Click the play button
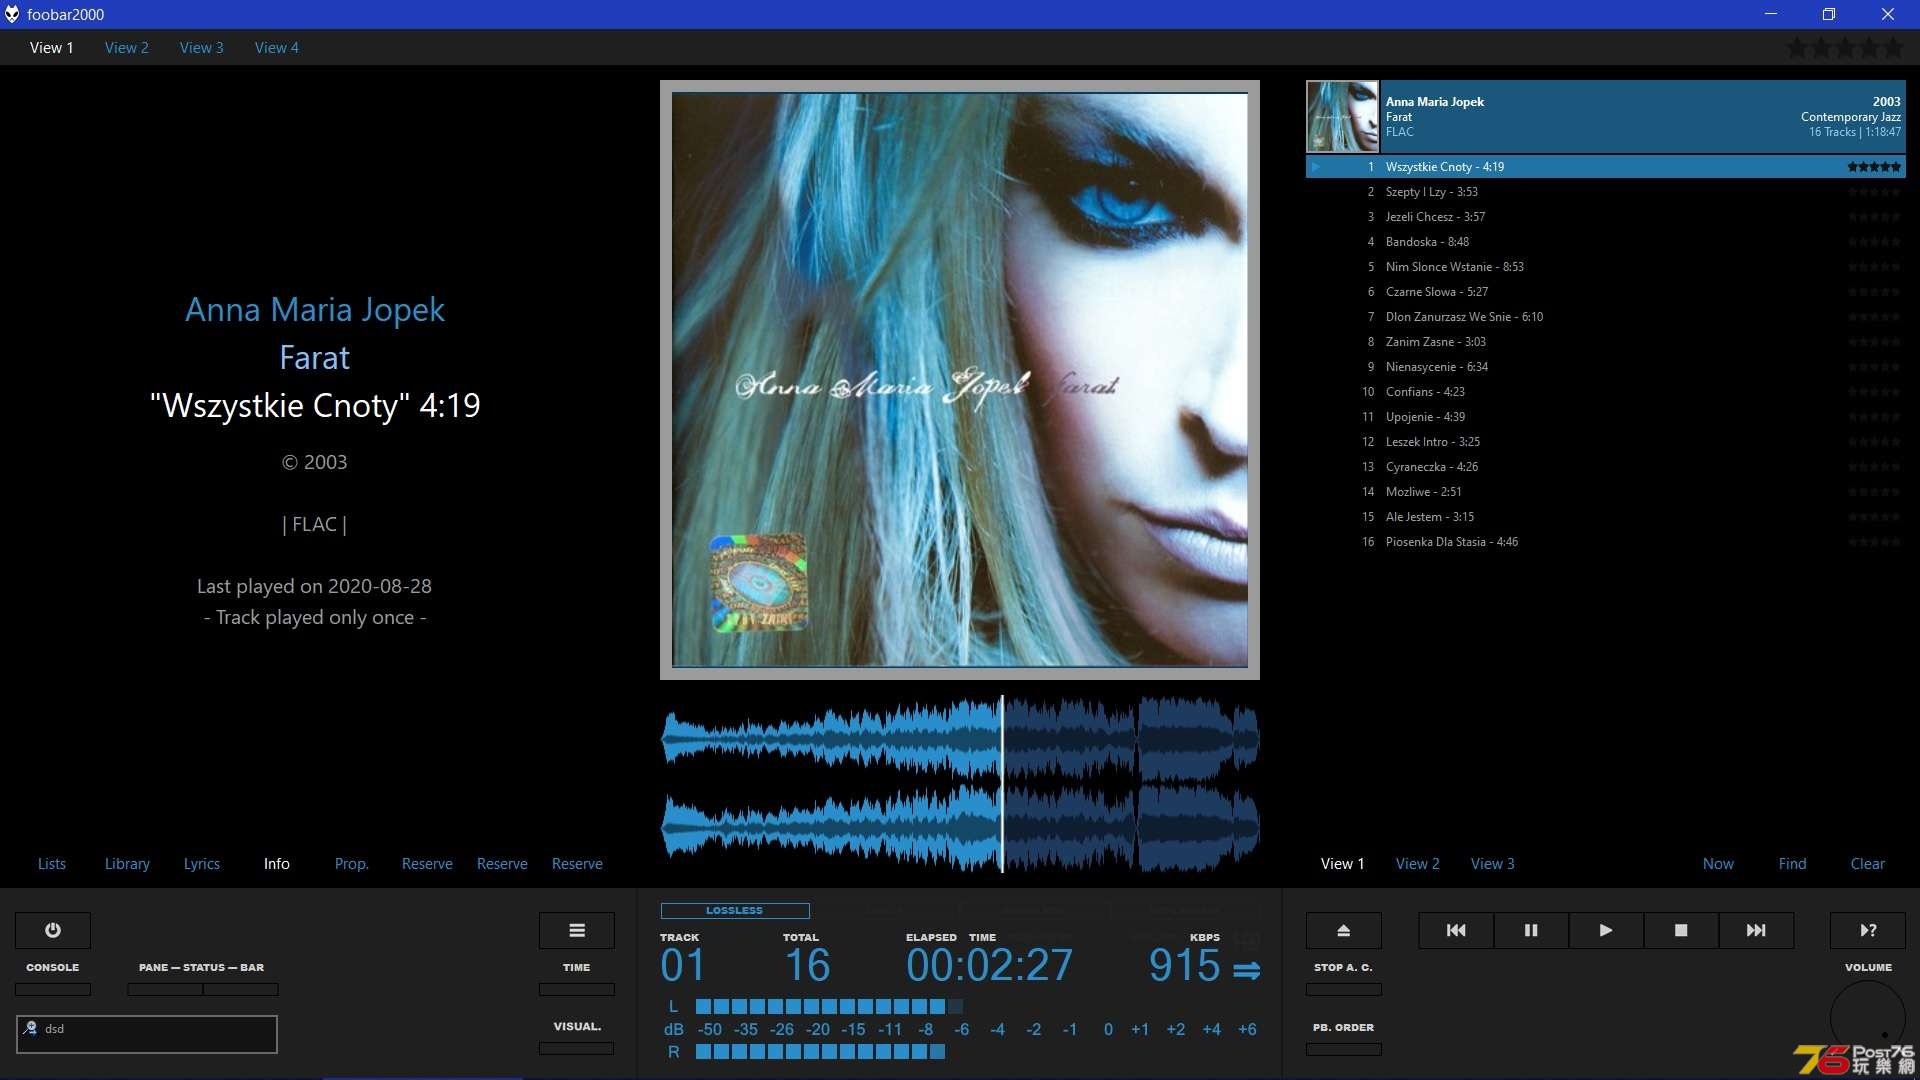The image size is (1920, 1080). pos(1606,930)
